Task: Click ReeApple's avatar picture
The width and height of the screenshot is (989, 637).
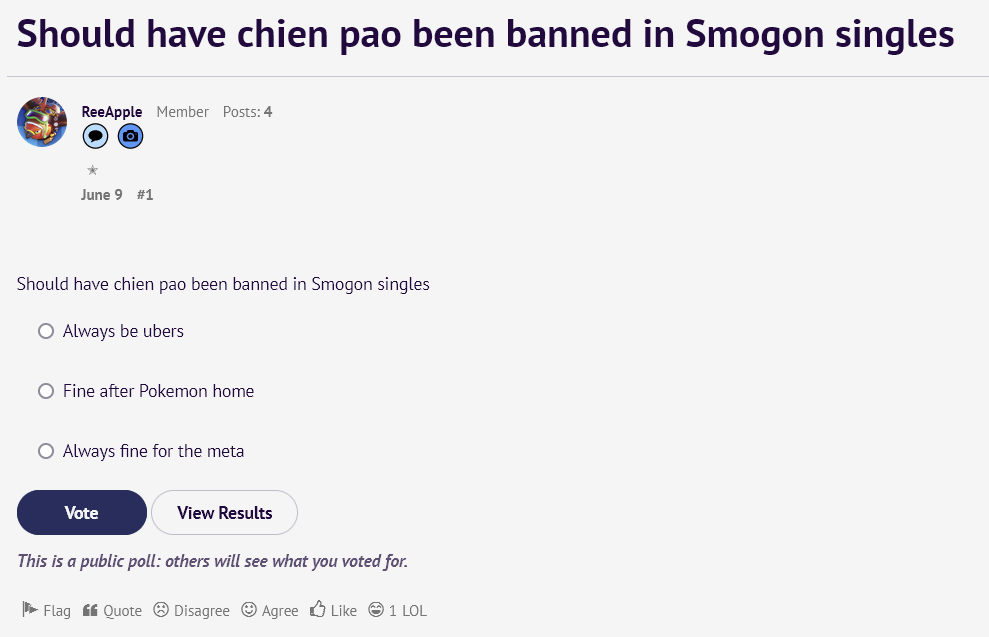Action: [x=42, y=122]
